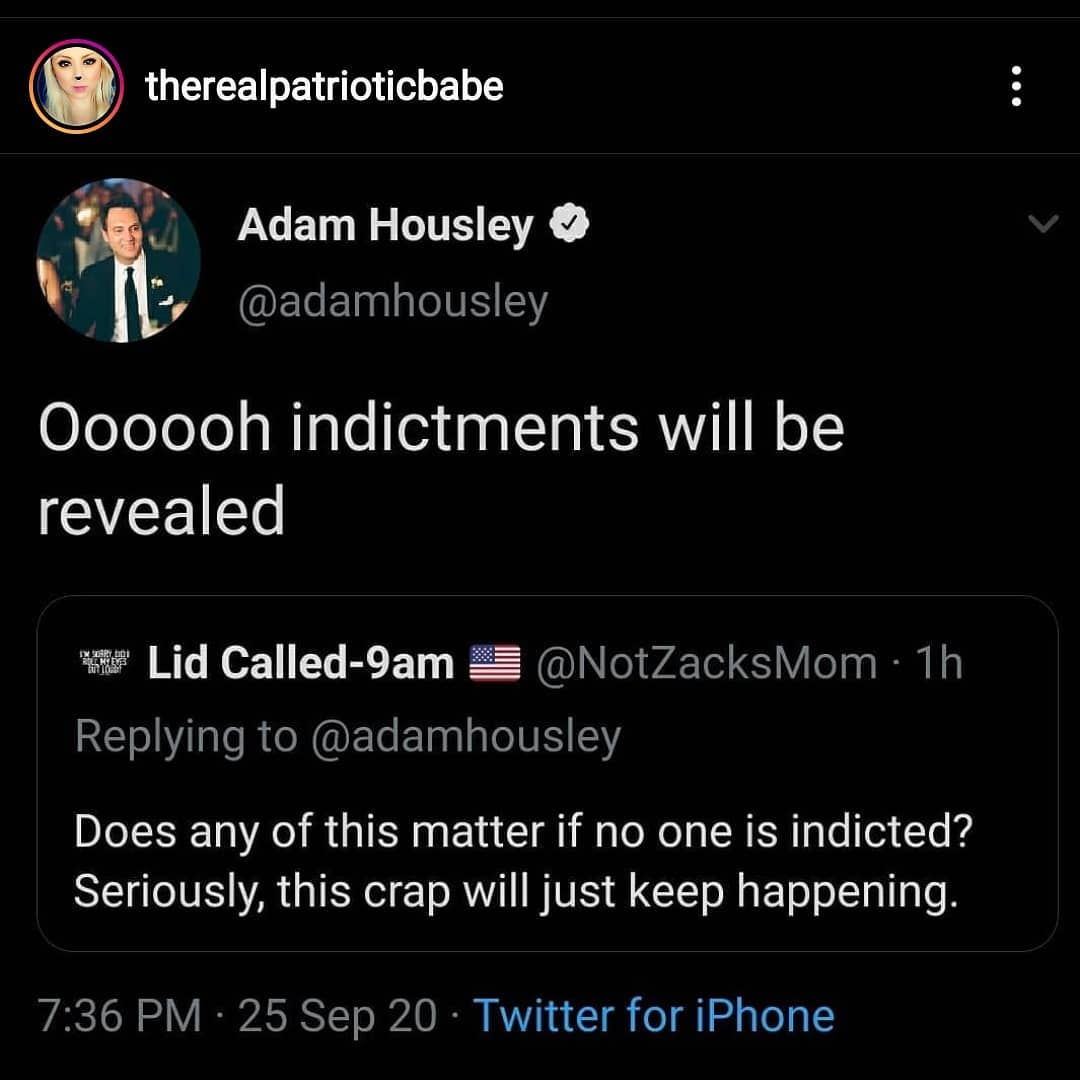The height and width of the screenshot is (1080, 1080).
Task: Open the @adamhousley handle below the name
Action: [392, 300]
